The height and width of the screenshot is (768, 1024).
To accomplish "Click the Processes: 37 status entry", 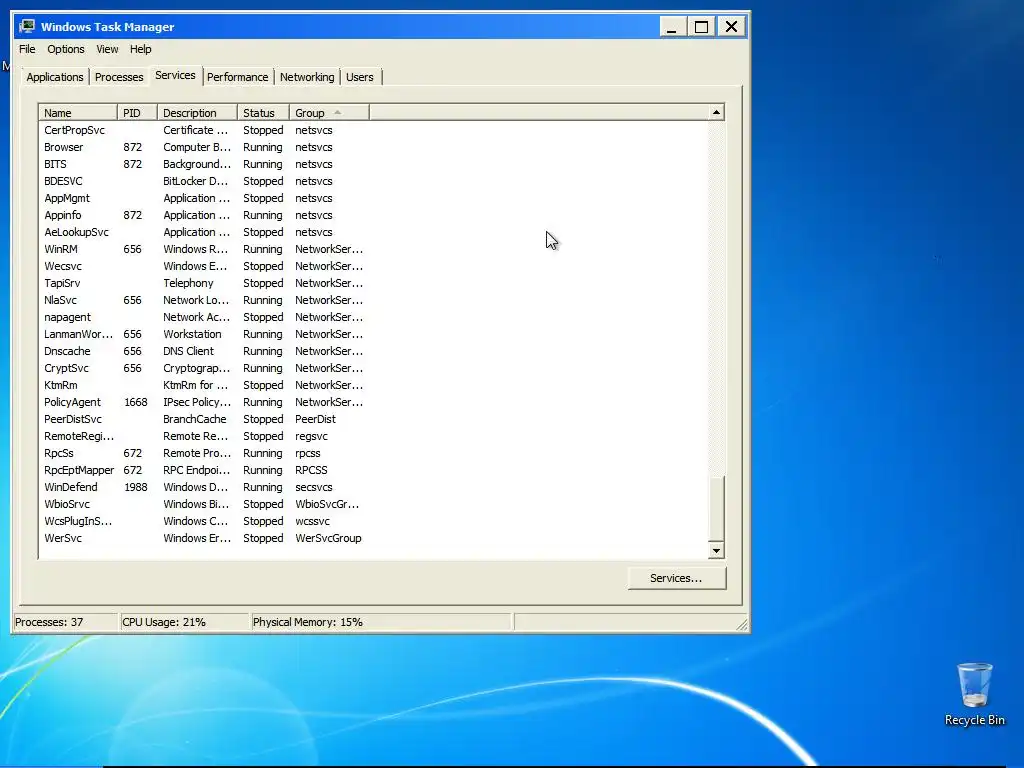I will coord(65,622).
